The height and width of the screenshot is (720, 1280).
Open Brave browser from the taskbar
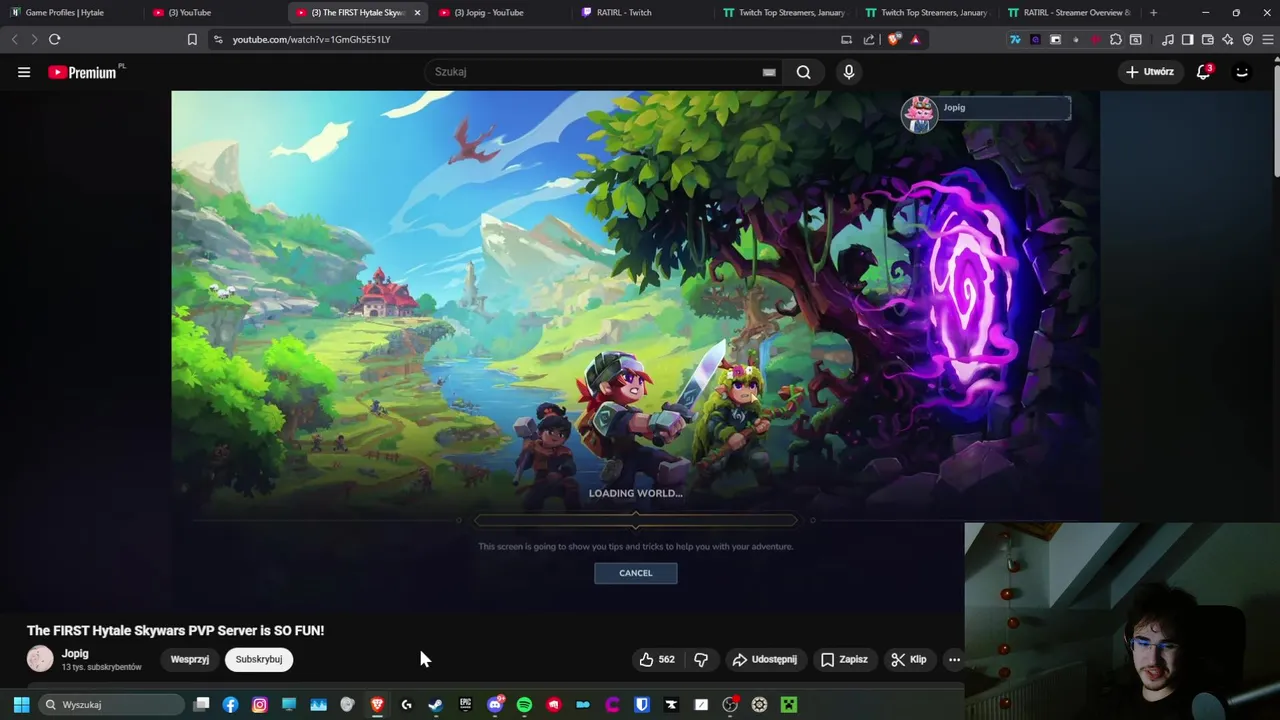coord(377,704)
